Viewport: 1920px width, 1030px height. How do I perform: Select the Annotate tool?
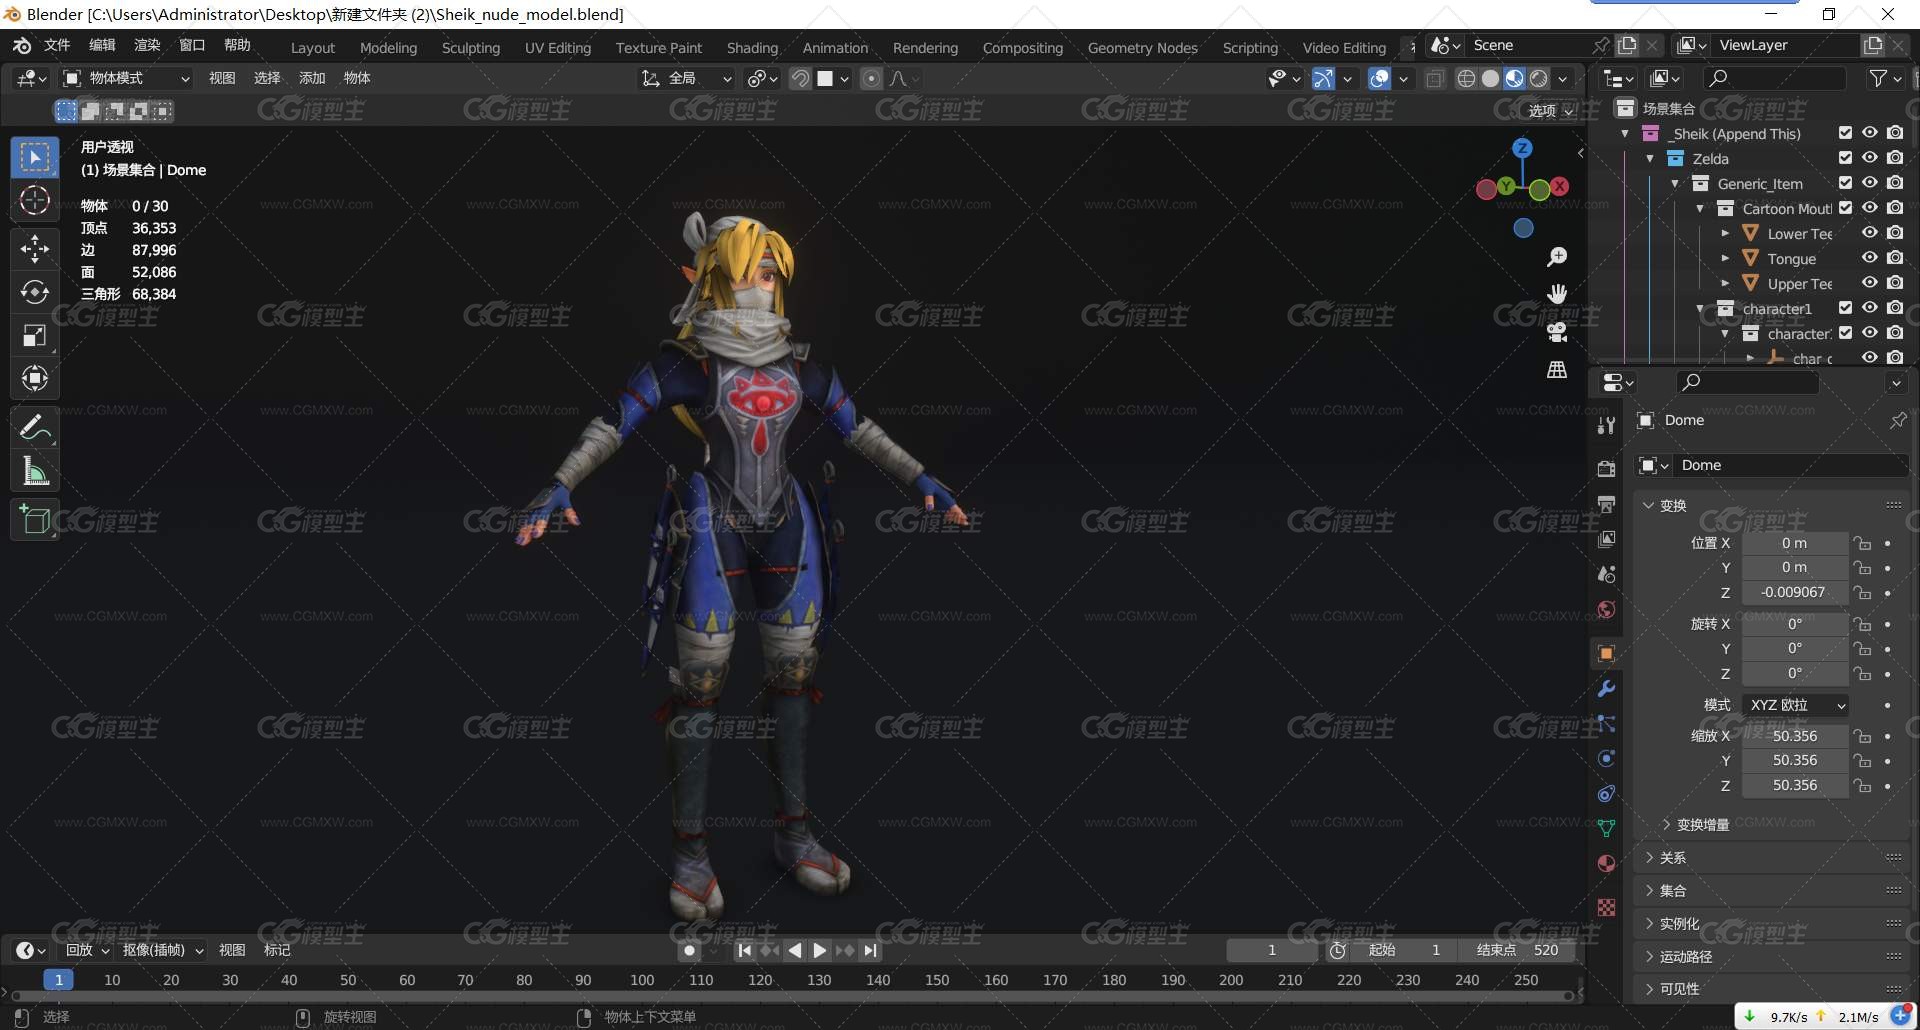[35, 428]
